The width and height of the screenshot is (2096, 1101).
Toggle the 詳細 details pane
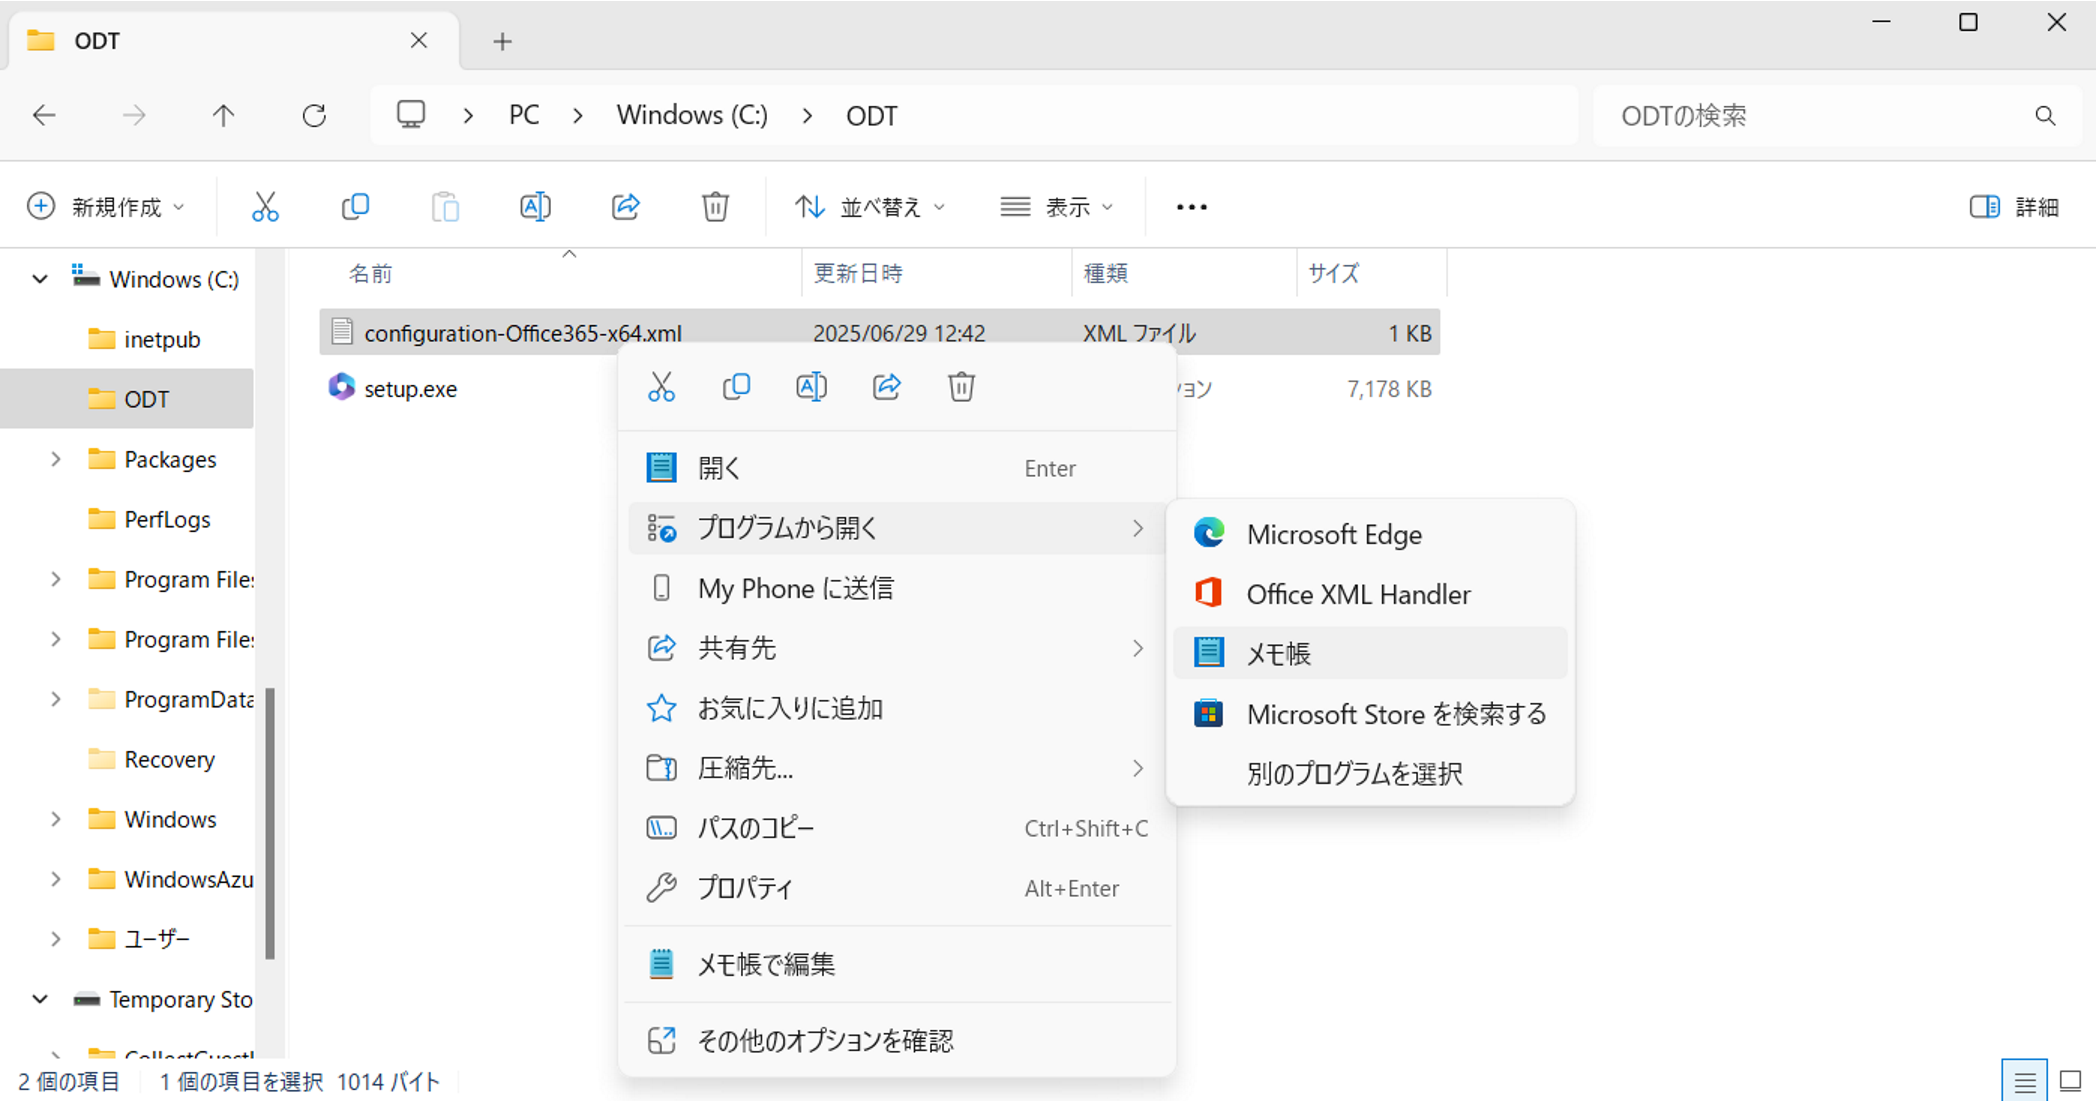[2014, 207]
